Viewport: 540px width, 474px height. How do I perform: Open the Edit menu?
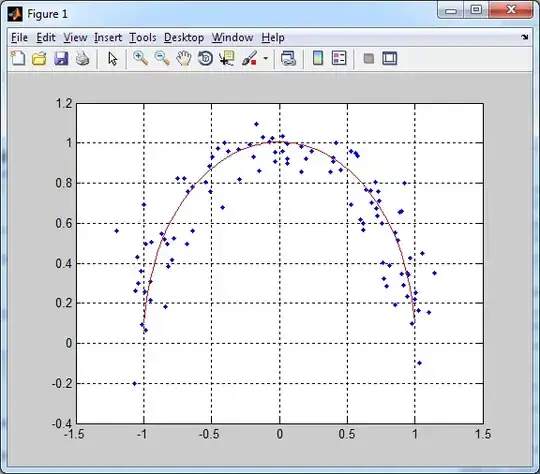coord(46,37)
